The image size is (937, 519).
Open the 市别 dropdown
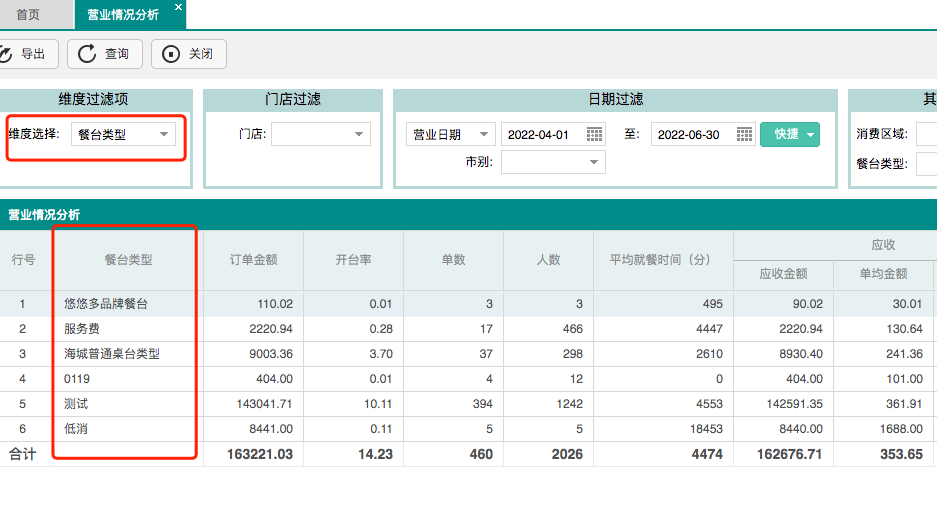tap(594, 162)
